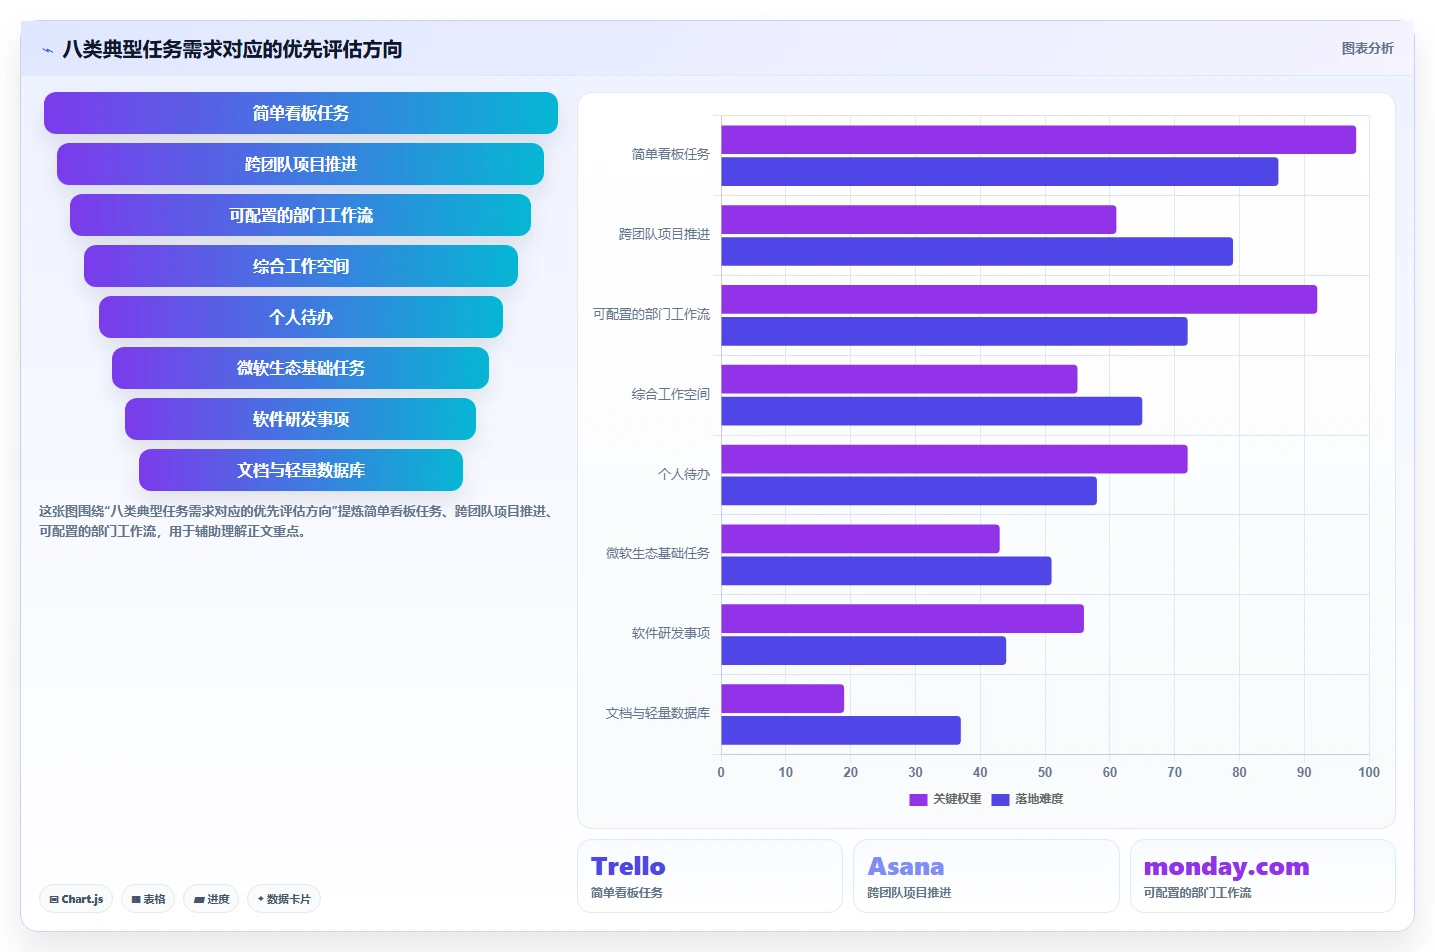Image resolution: width=1435 pixels, height=952 pixels.
Task: Click the 微软生态基础任务 y-axis label on the chart
Action: 657,553
